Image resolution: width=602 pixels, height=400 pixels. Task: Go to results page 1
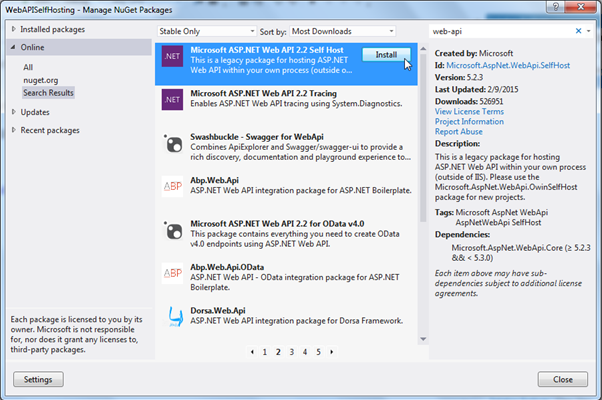coord(265,352)
